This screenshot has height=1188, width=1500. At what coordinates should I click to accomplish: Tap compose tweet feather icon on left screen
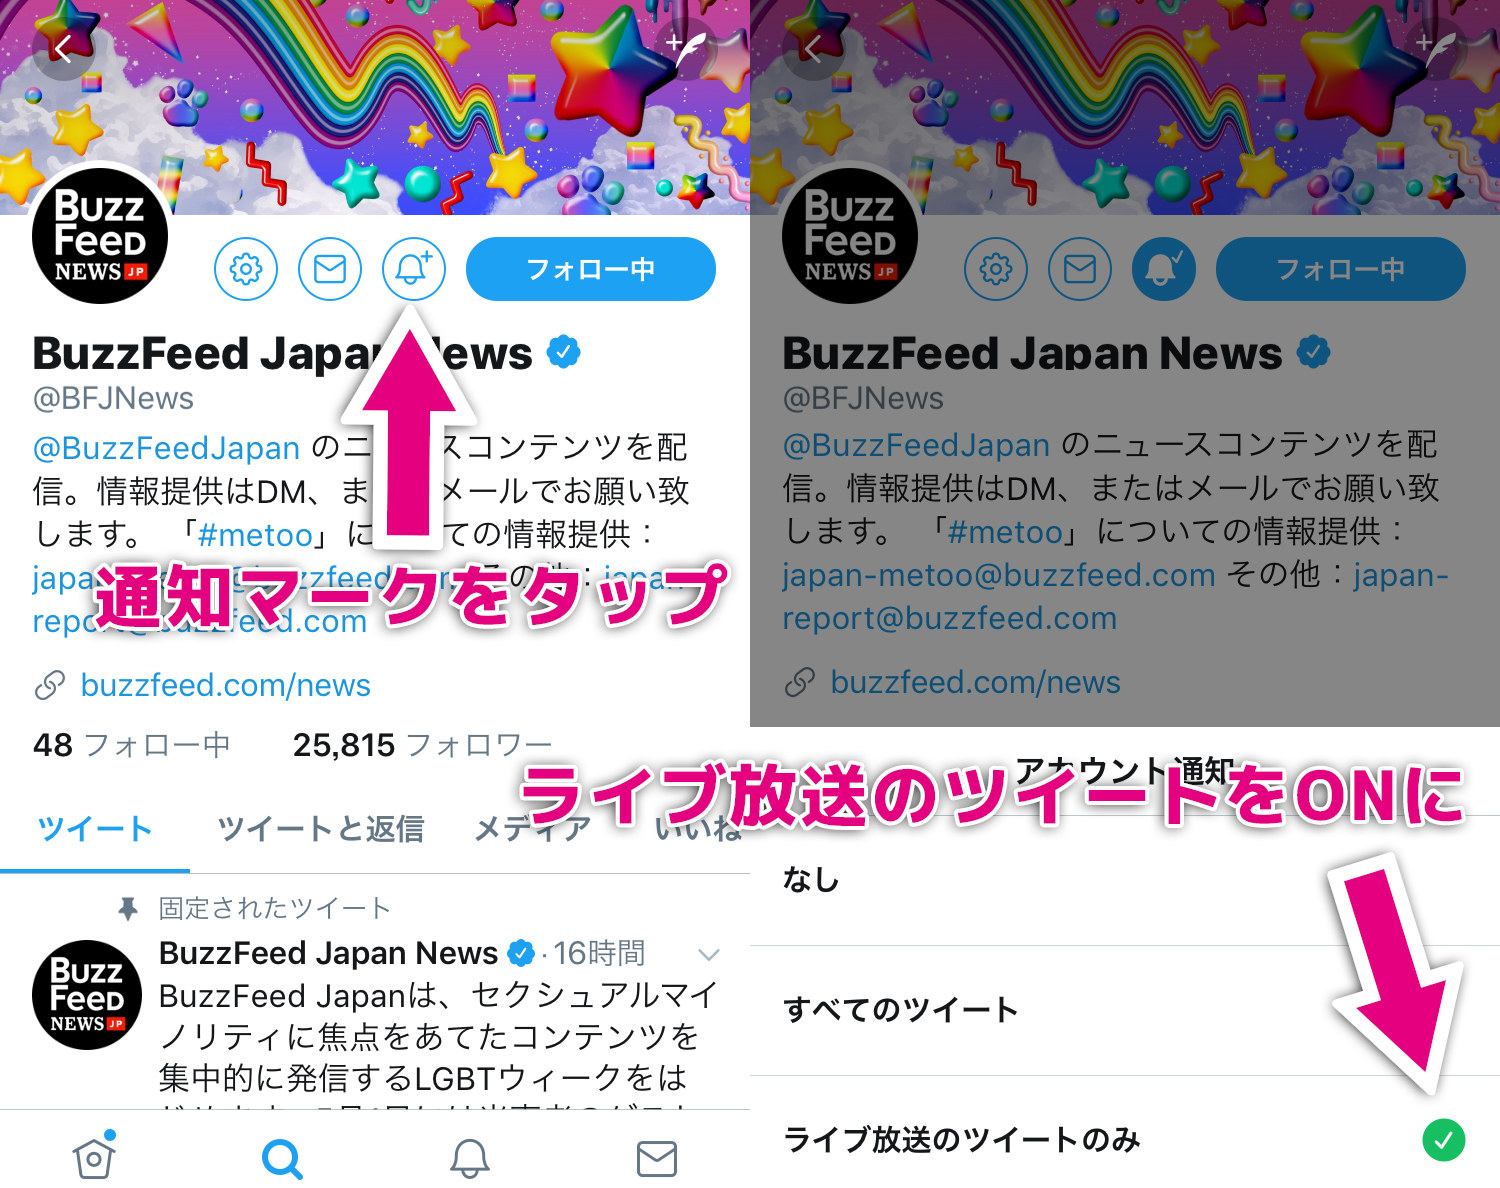click(687, 48)
